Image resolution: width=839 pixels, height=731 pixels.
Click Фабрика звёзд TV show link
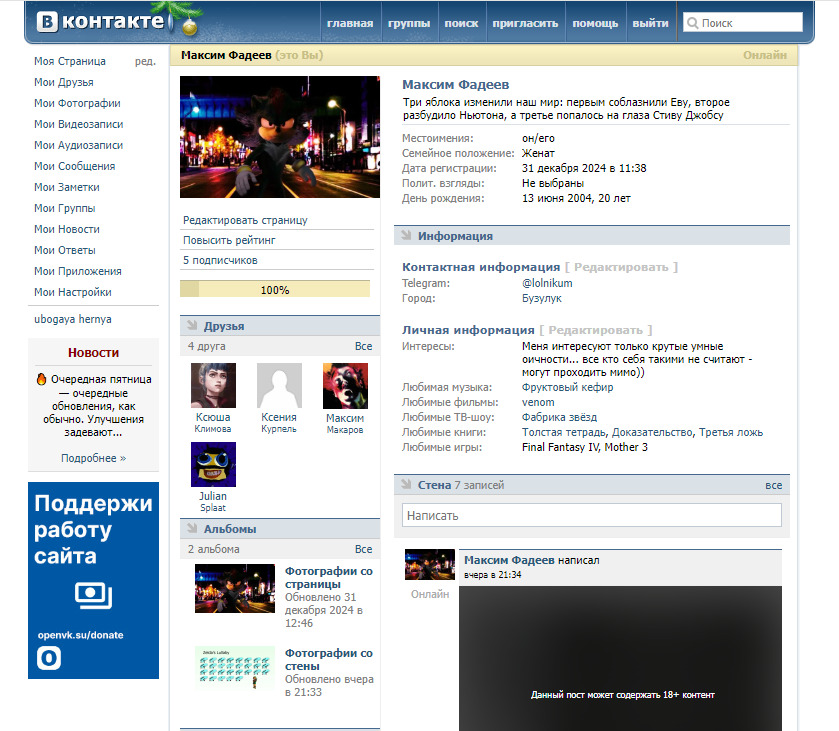559,417
